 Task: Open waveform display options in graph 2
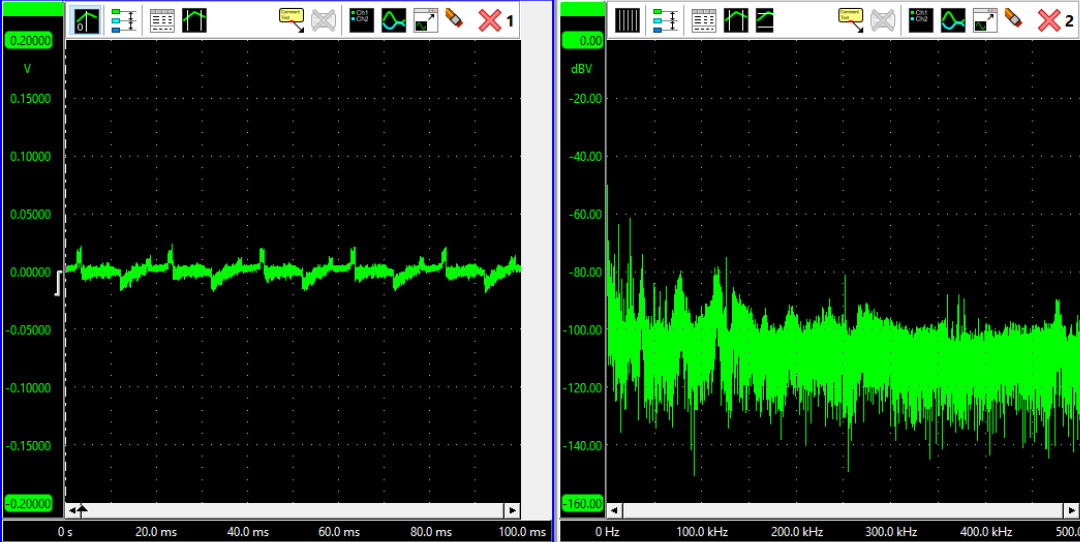pos(954,21)
